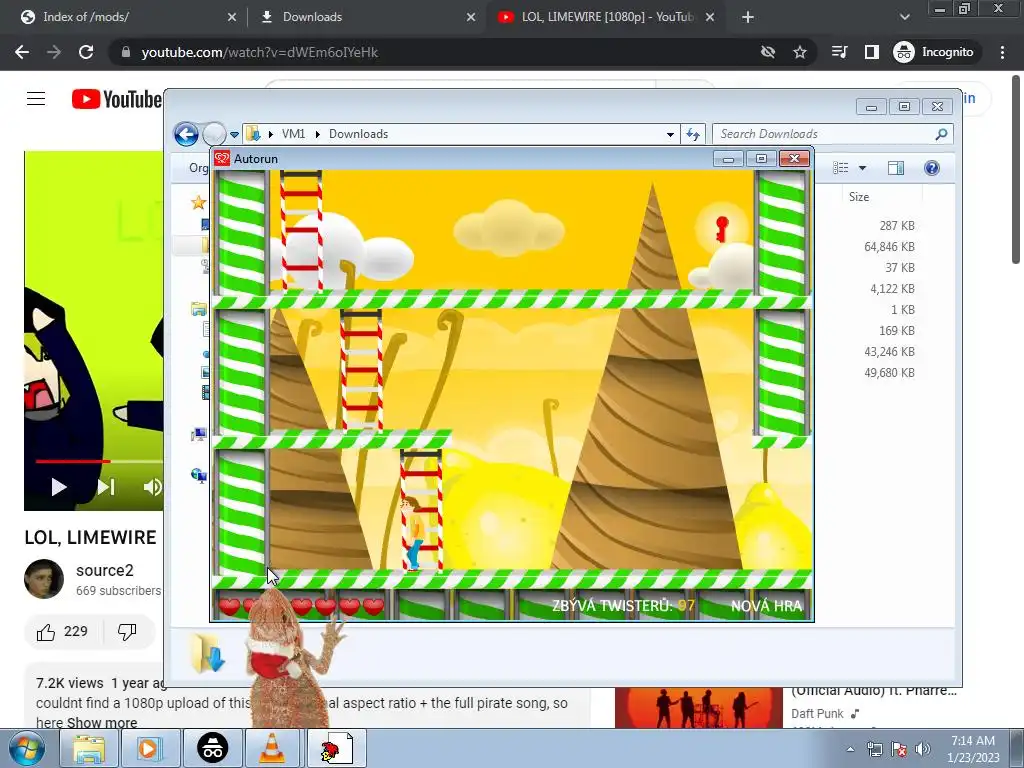The image size is (1024, 768).
Task: Click Chrome's back navigation arrow
Action: click(x=22, y=52)
